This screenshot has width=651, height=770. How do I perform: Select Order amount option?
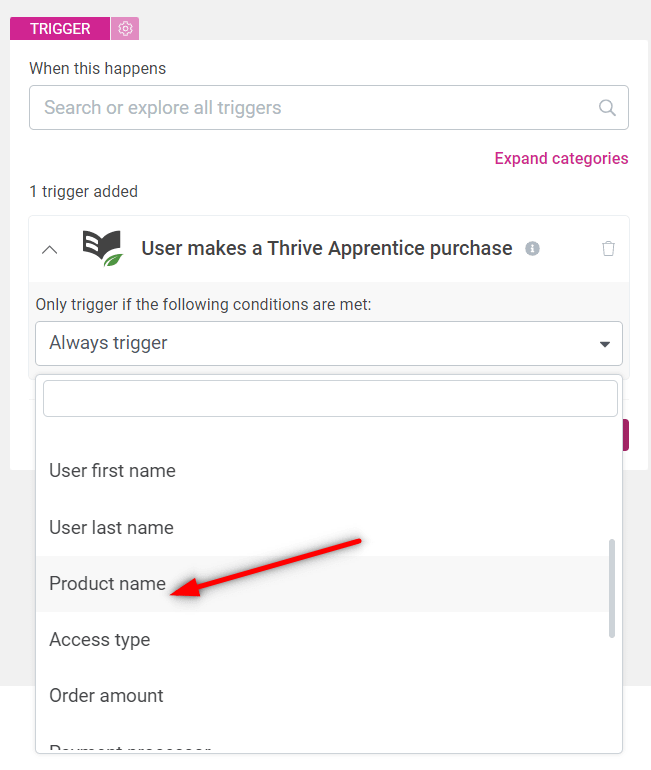pos(106,696)
